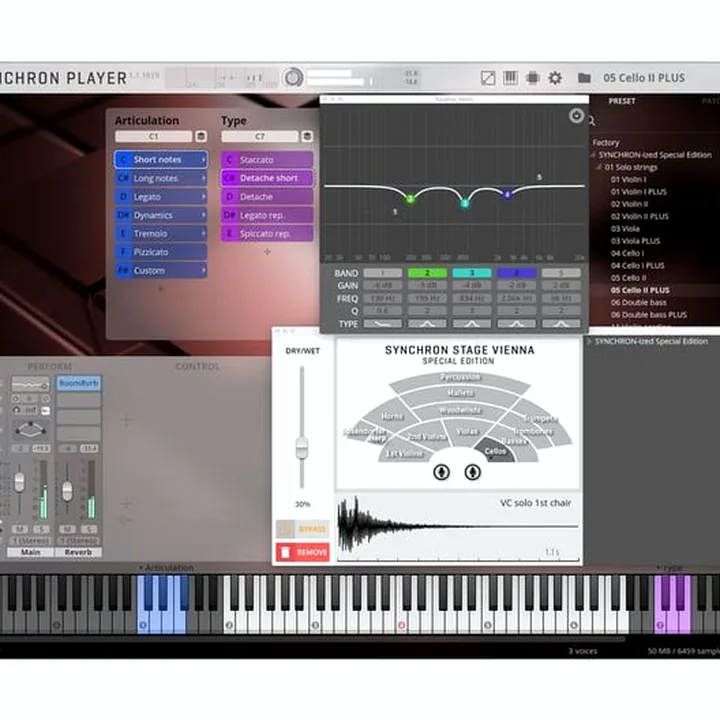Solo the Reverb mixer channel
Viewport: 720px width, 720px height.
click(x=89, y=529)
